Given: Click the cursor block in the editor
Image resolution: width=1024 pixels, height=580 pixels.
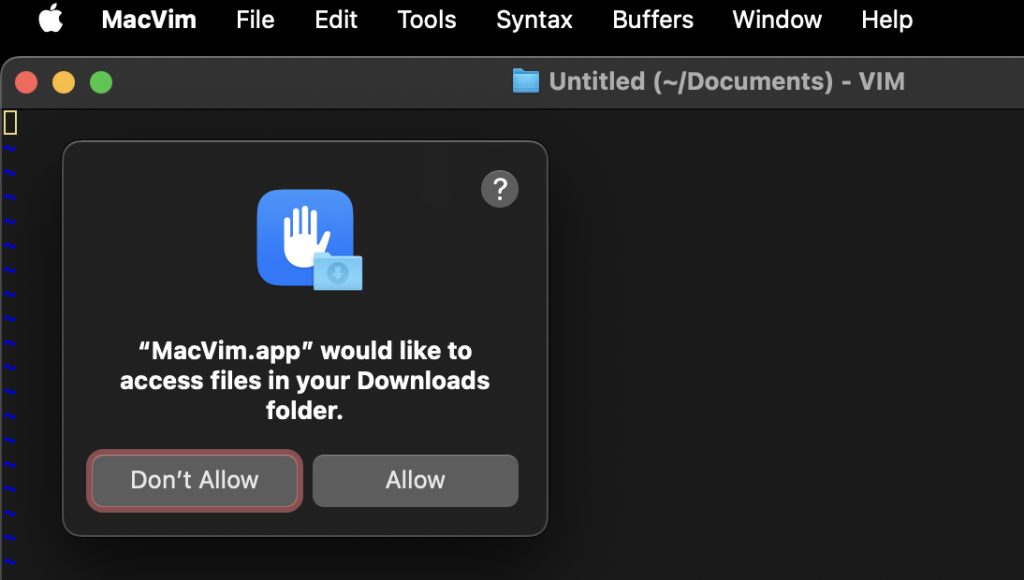Looking at the screenshot, I should (10, 123).
